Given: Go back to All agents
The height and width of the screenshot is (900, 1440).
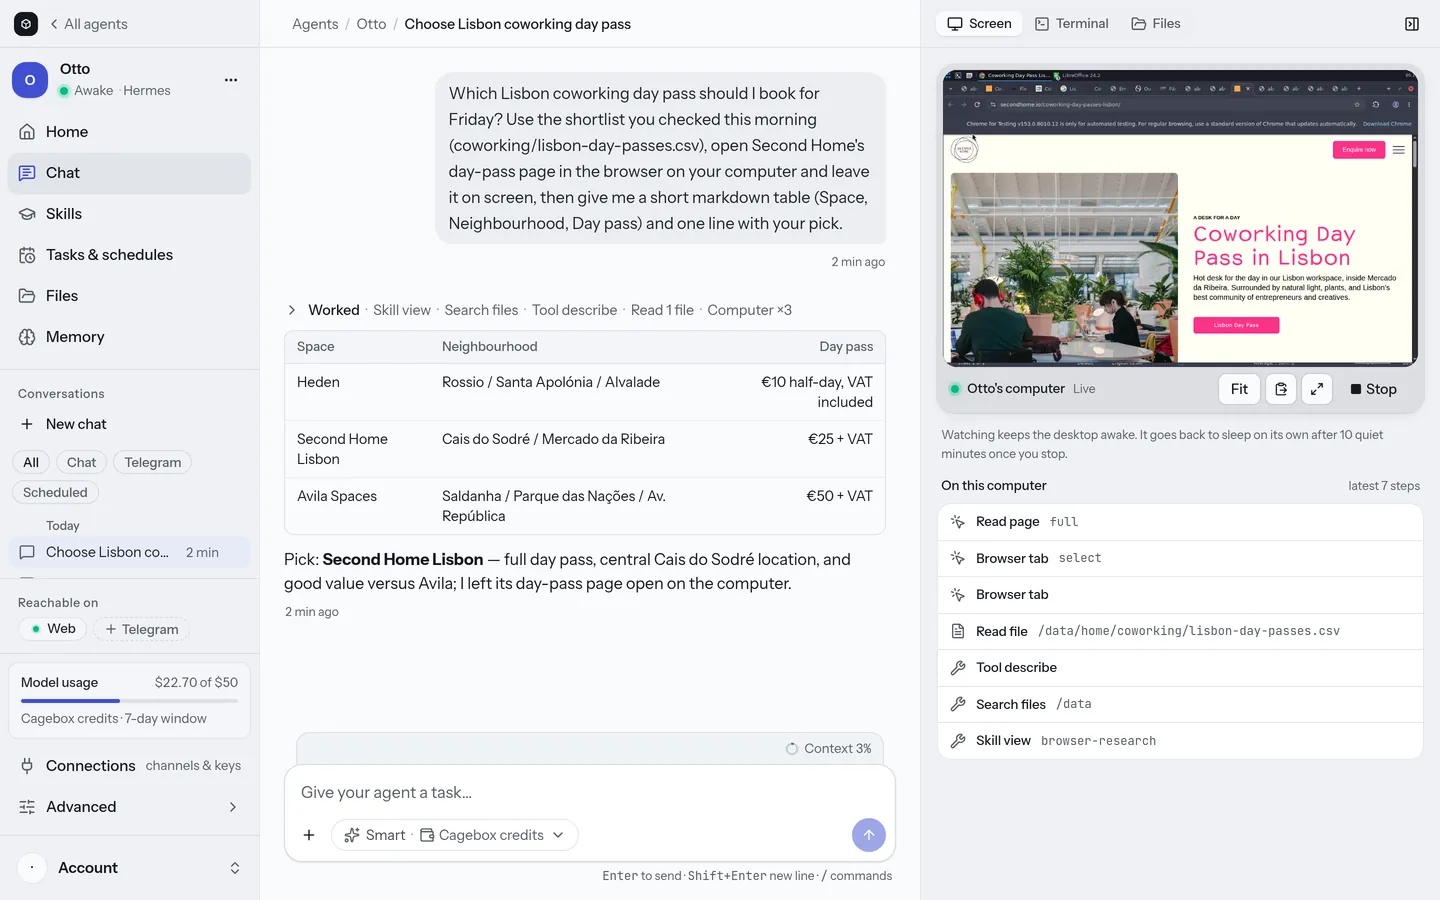Looking at the screenshot, I should tap(88, 24).
